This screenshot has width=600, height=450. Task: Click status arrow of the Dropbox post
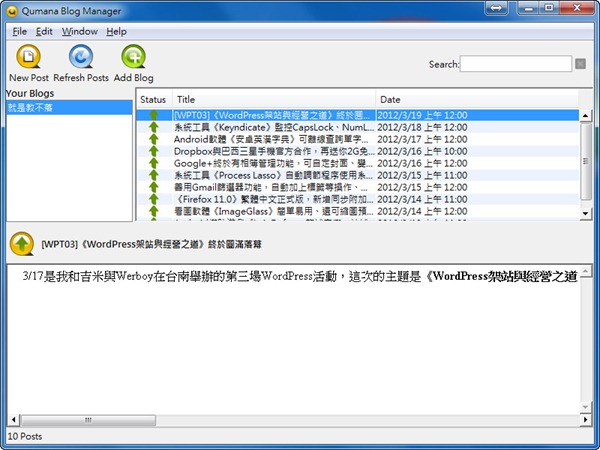154,151
